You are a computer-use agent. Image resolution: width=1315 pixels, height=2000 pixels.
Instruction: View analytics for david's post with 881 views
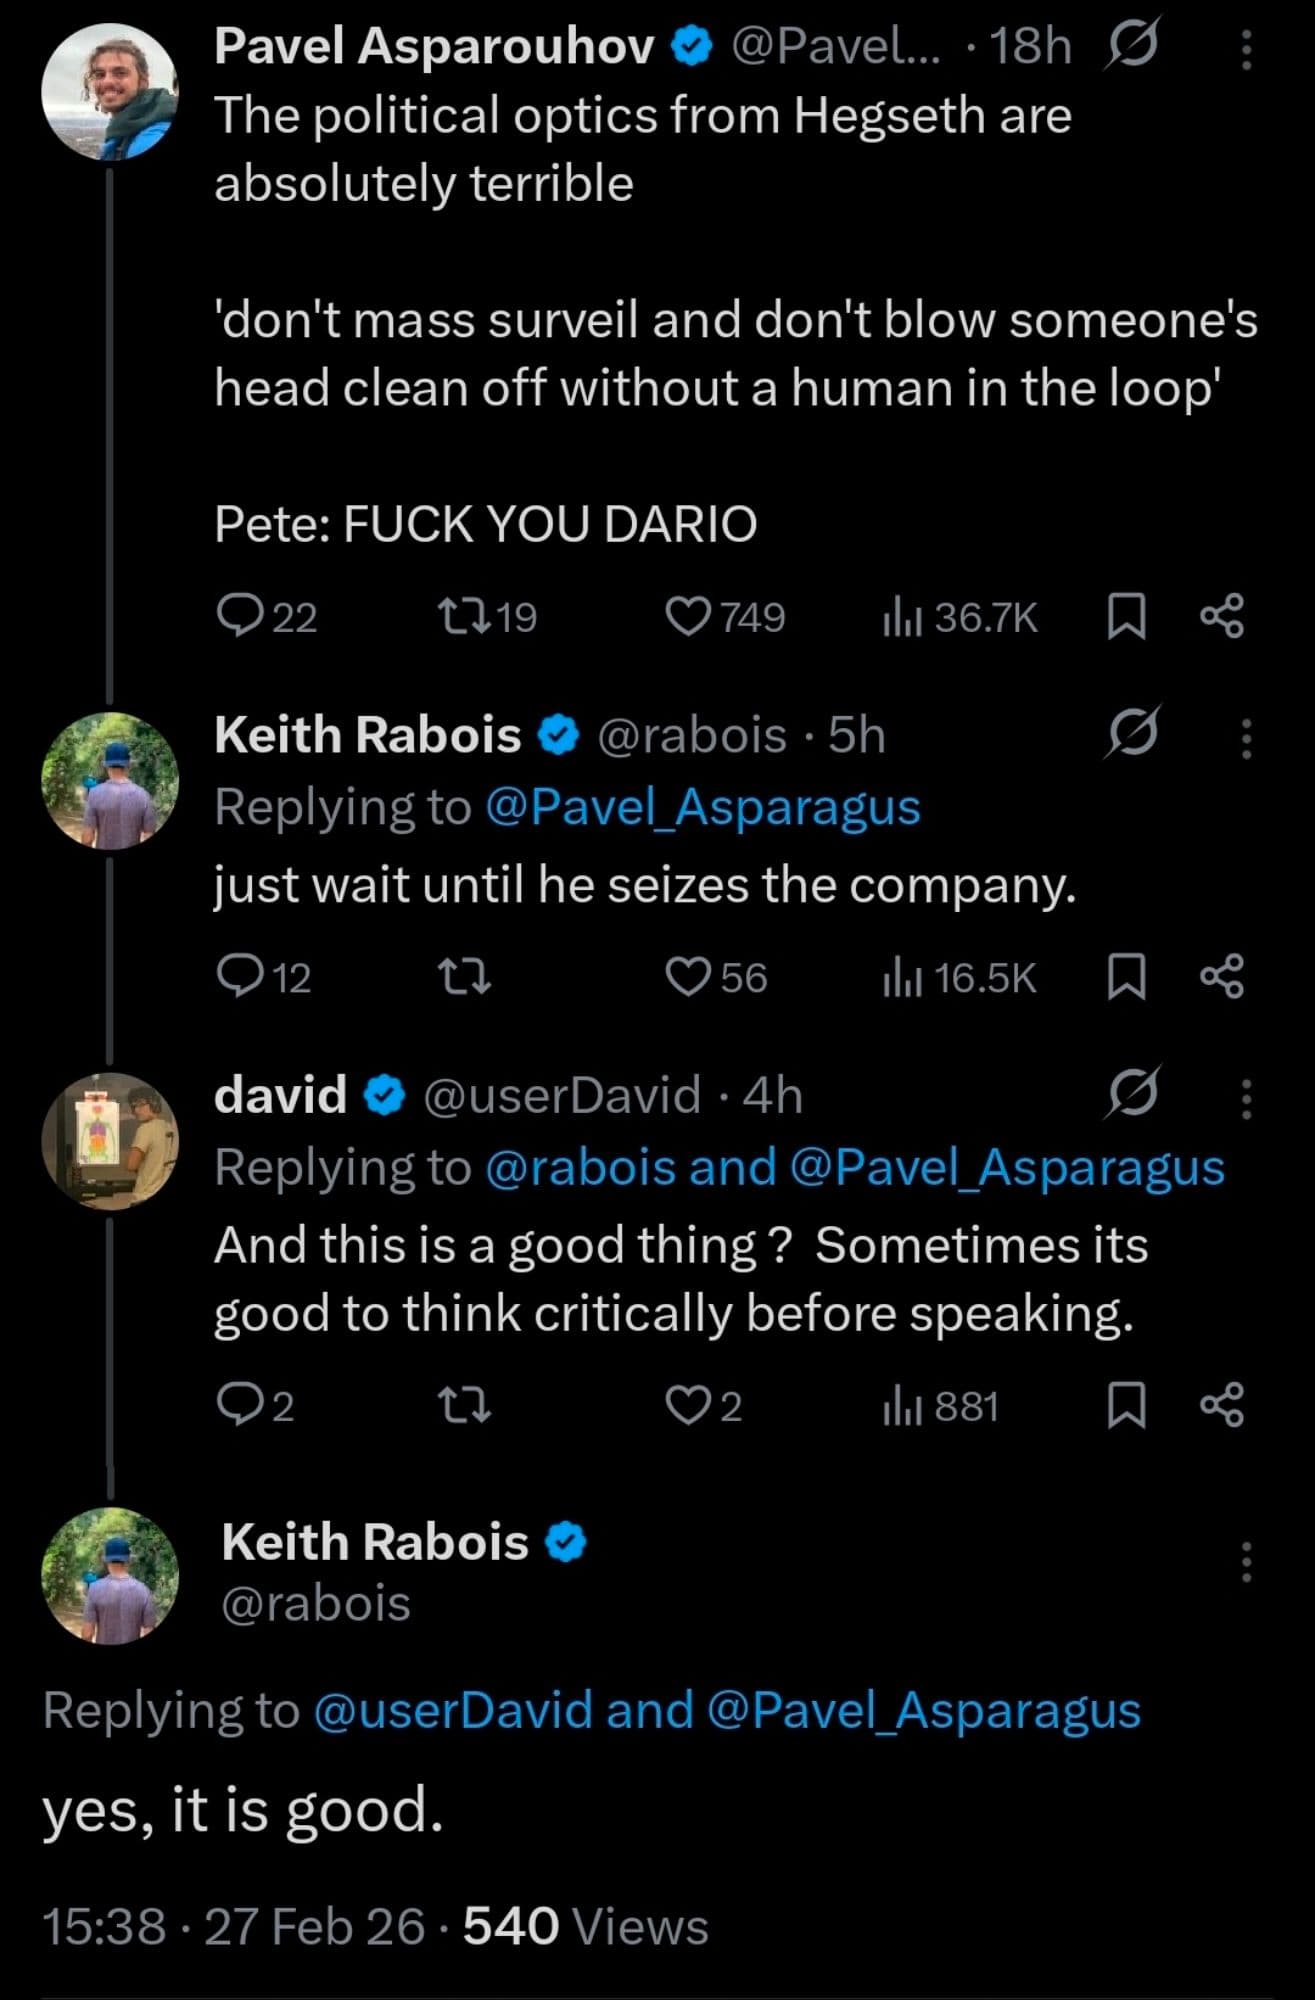[940, 1407]
